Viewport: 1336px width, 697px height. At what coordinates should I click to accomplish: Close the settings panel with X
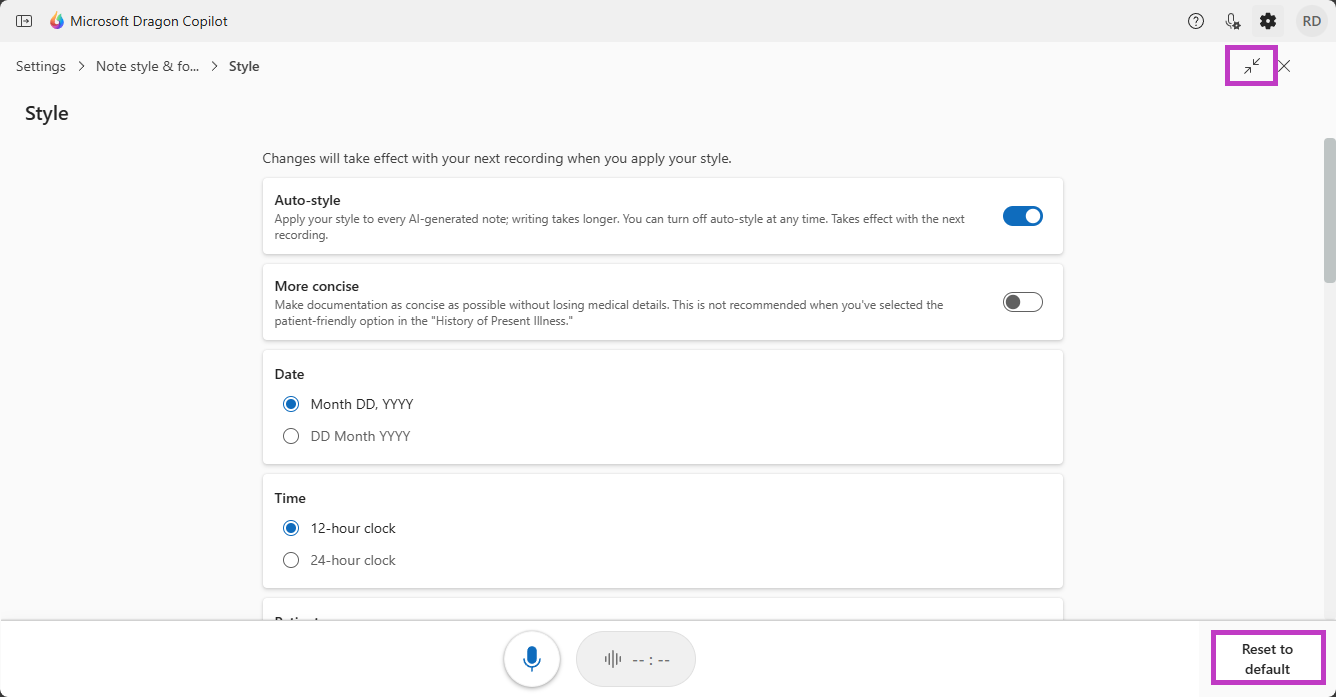(1284, 66)
